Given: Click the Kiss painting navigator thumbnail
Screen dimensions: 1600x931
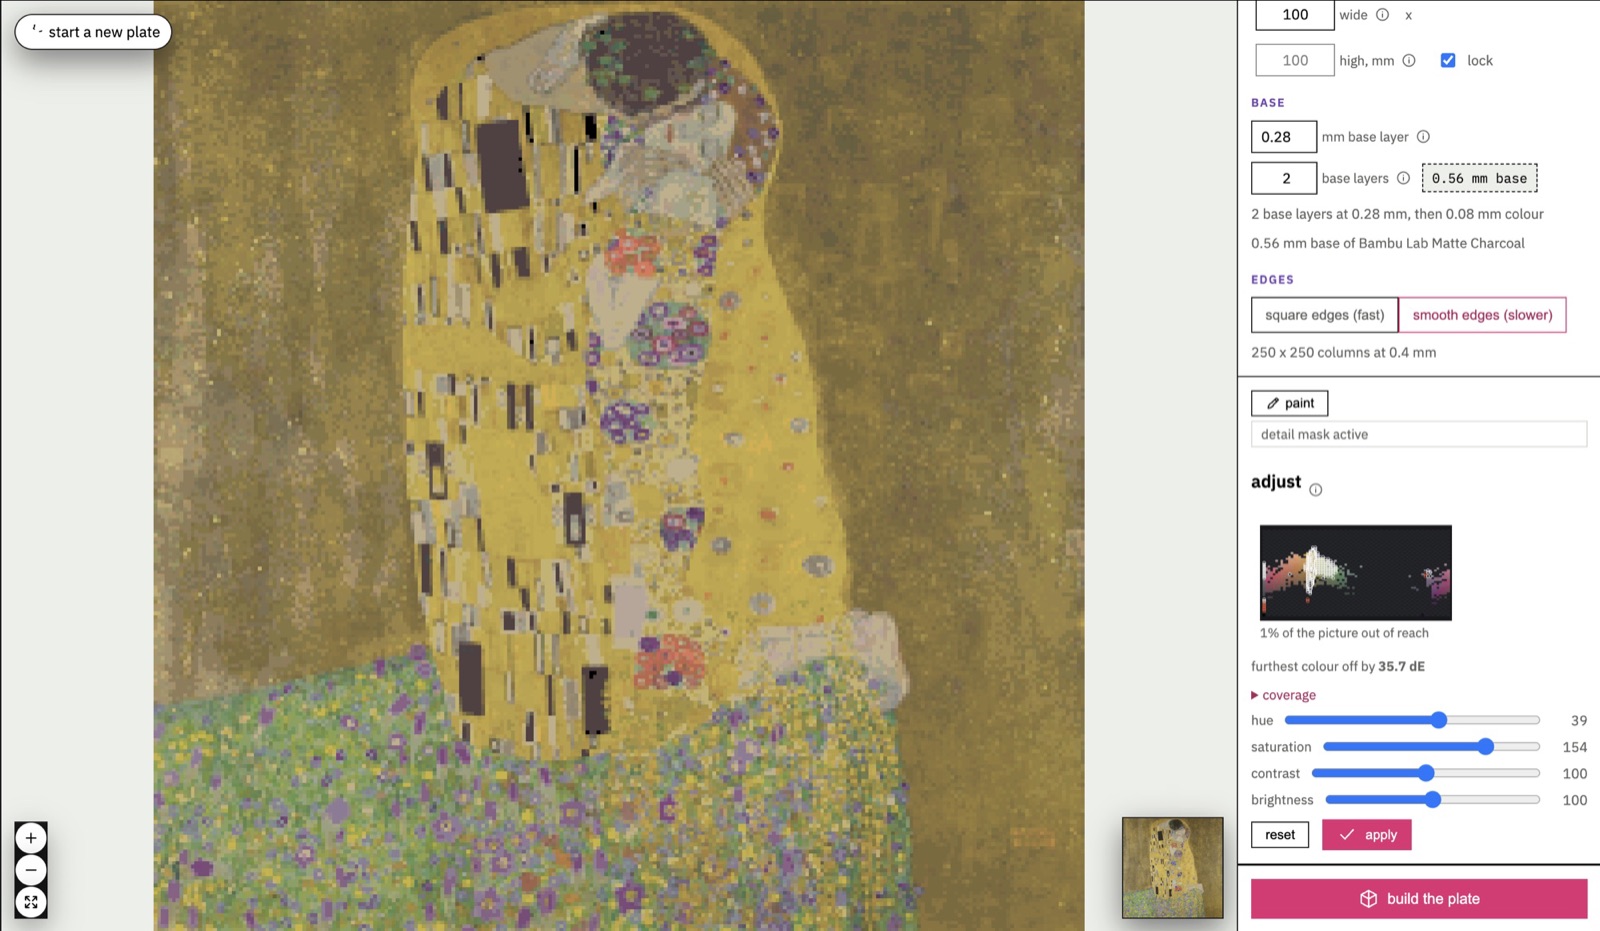Looking at the screenshot, I should click(1173, 868).
